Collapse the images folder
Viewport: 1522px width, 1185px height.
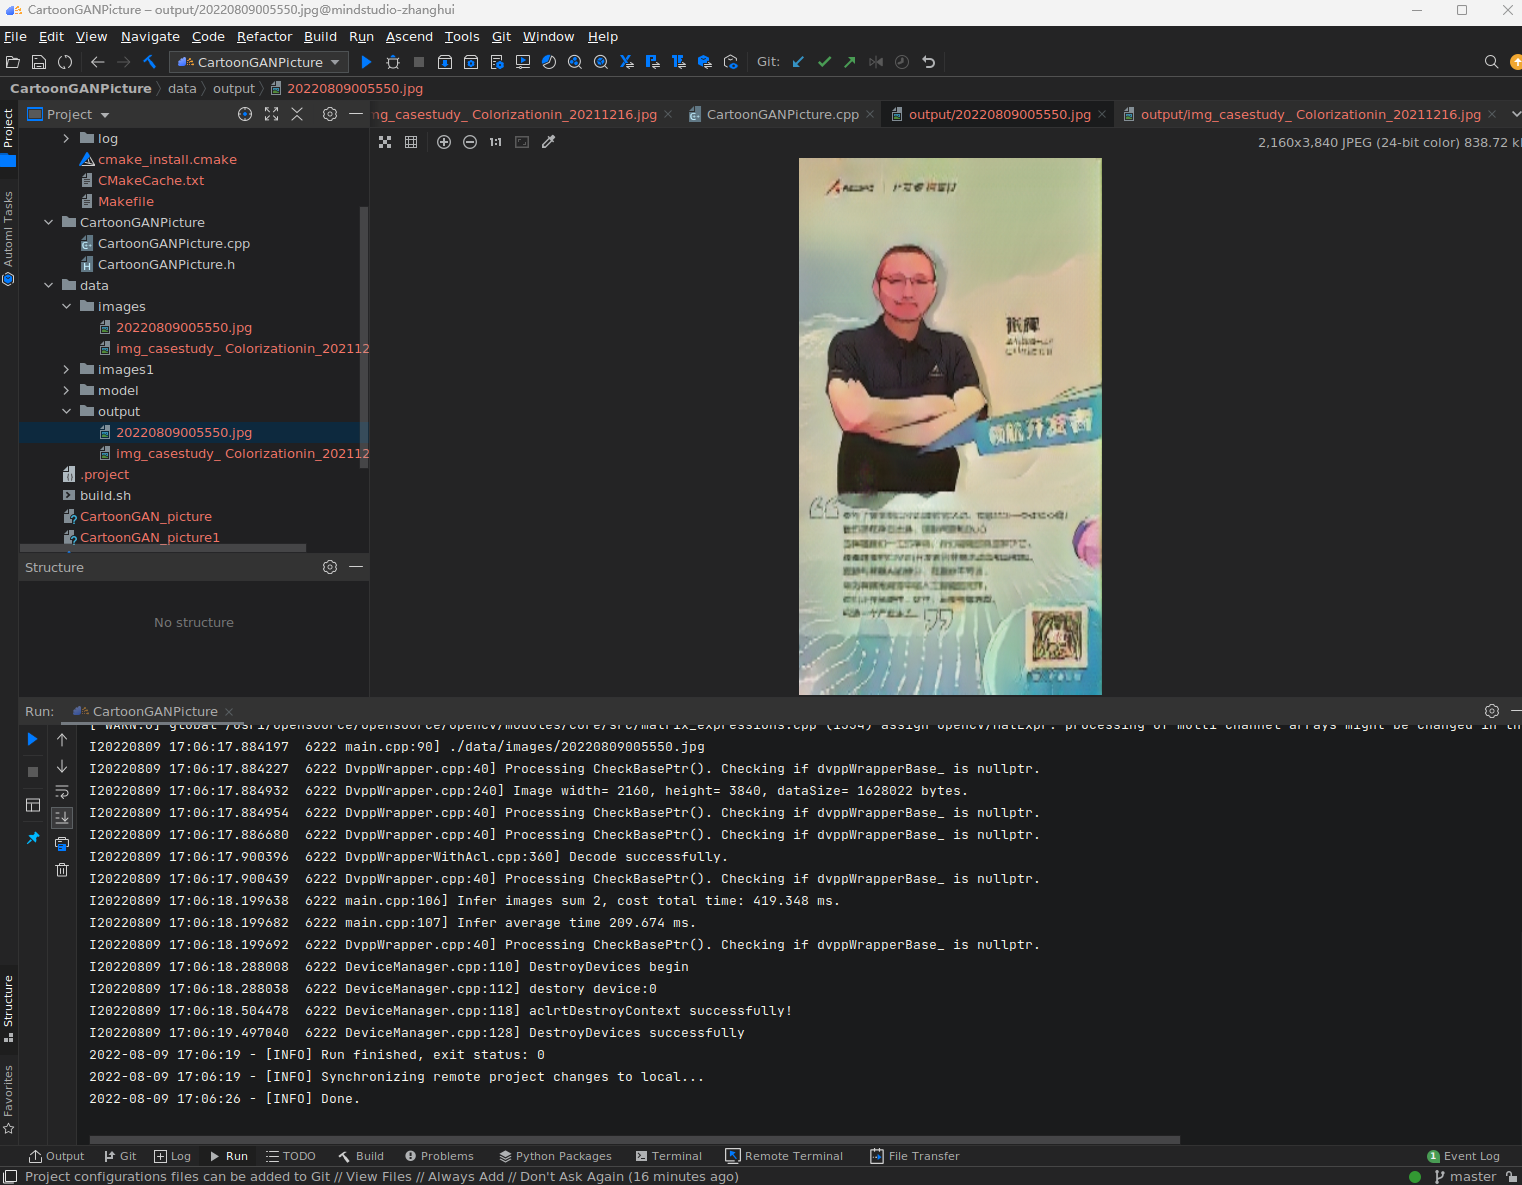coord(66,306)
